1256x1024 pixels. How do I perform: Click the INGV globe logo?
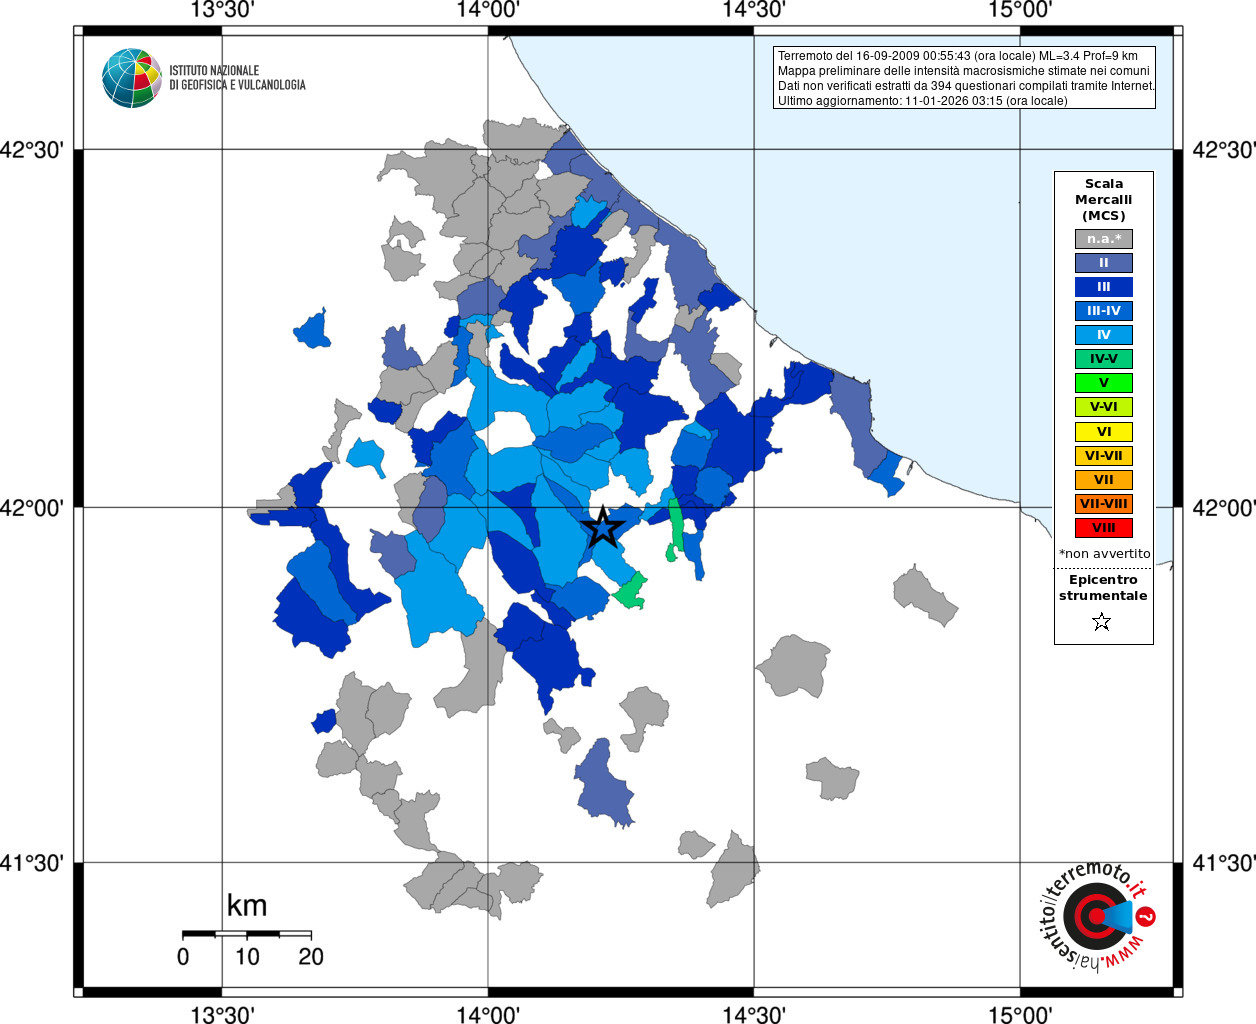[x=132, y=78]
